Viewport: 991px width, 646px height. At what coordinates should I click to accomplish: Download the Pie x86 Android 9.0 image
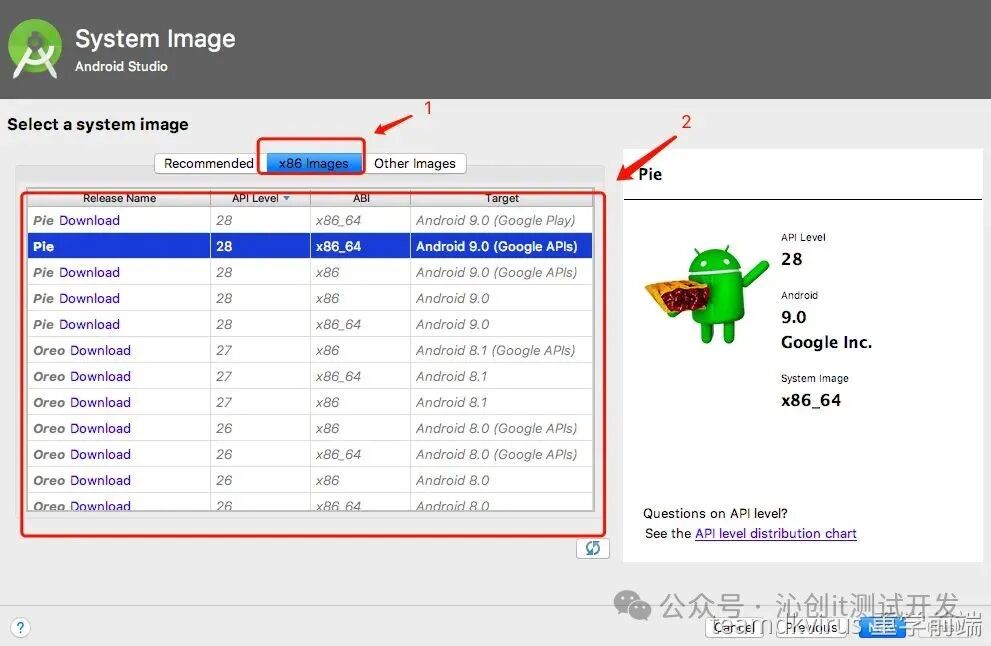pyautogui.click(x=89, y=298)
